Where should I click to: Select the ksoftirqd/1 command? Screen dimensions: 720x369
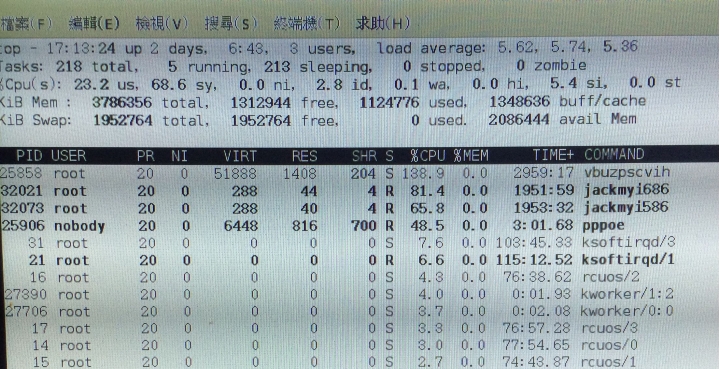click(628, 260)
